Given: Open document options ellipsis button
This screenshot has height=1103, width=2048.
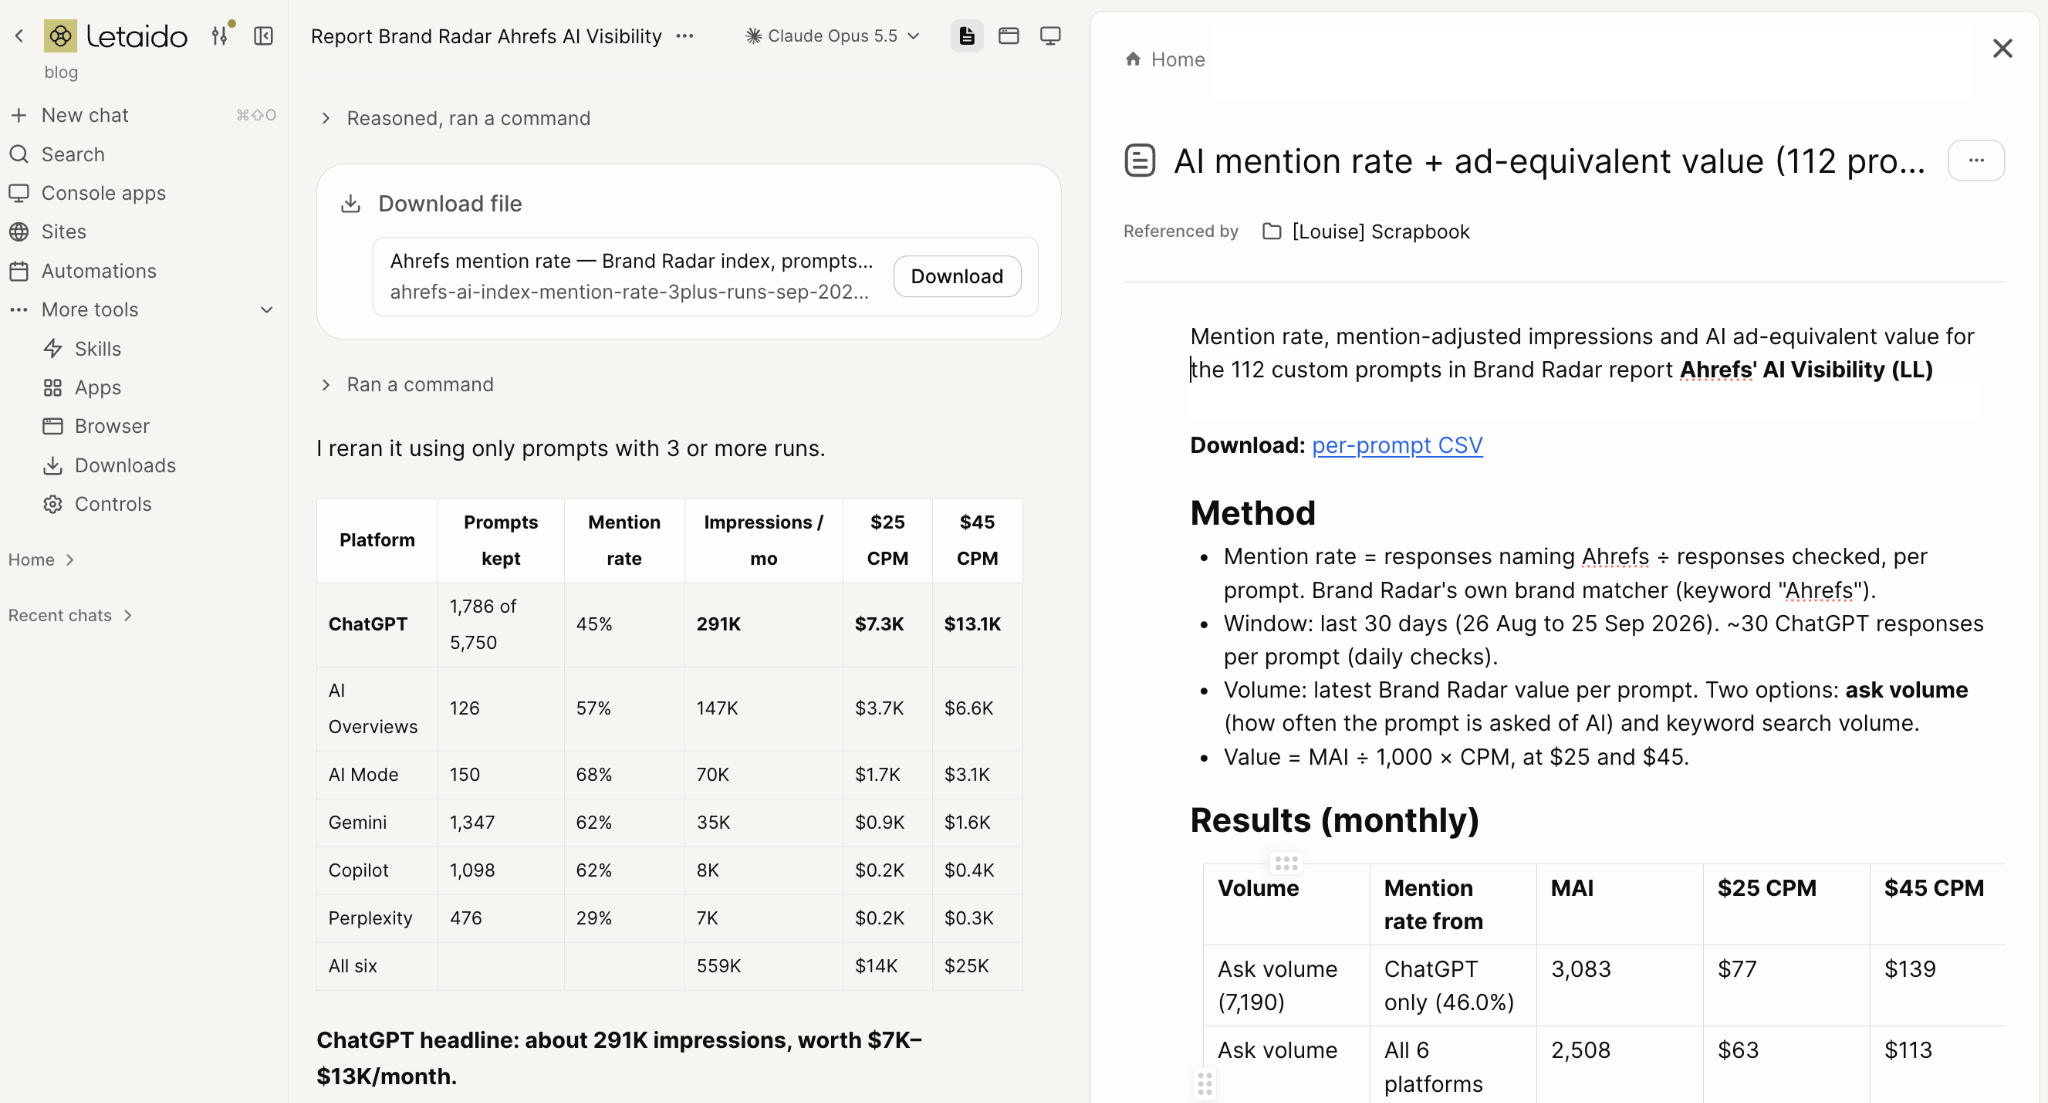Looking at the screenshot, I should (1976, 160).
